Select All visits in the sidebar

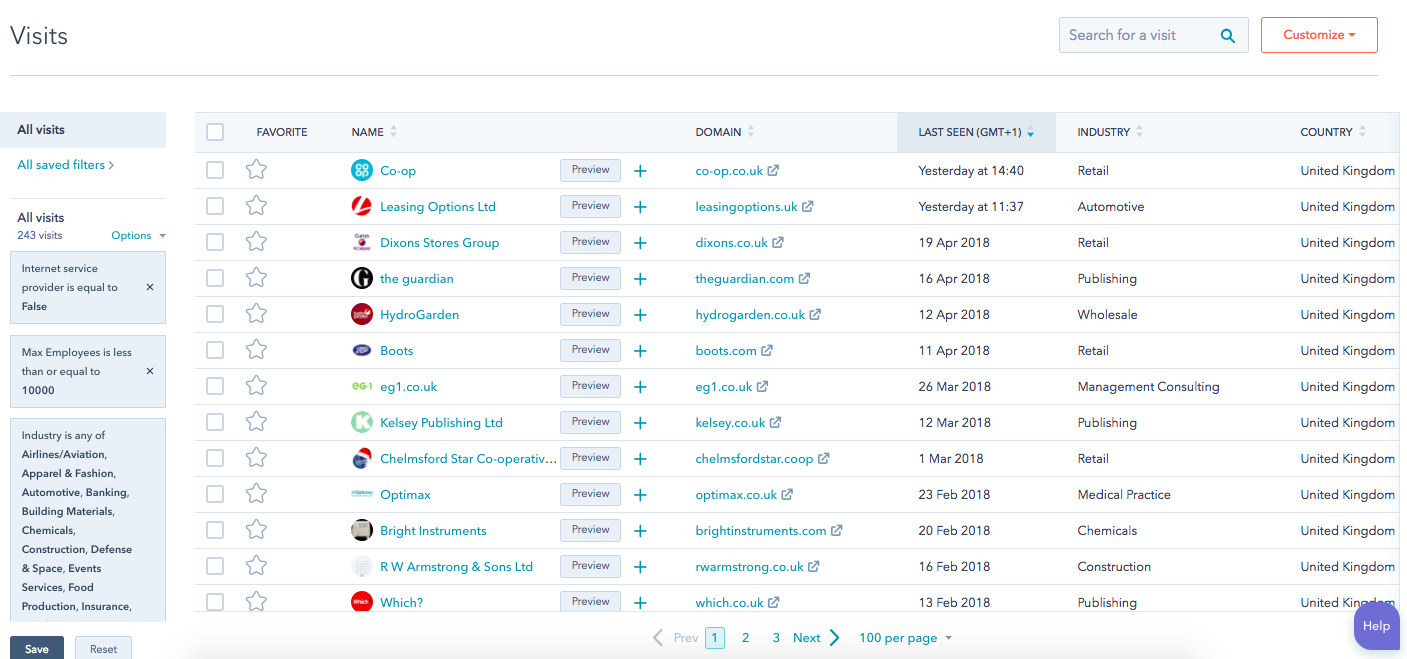click(41, 130)
